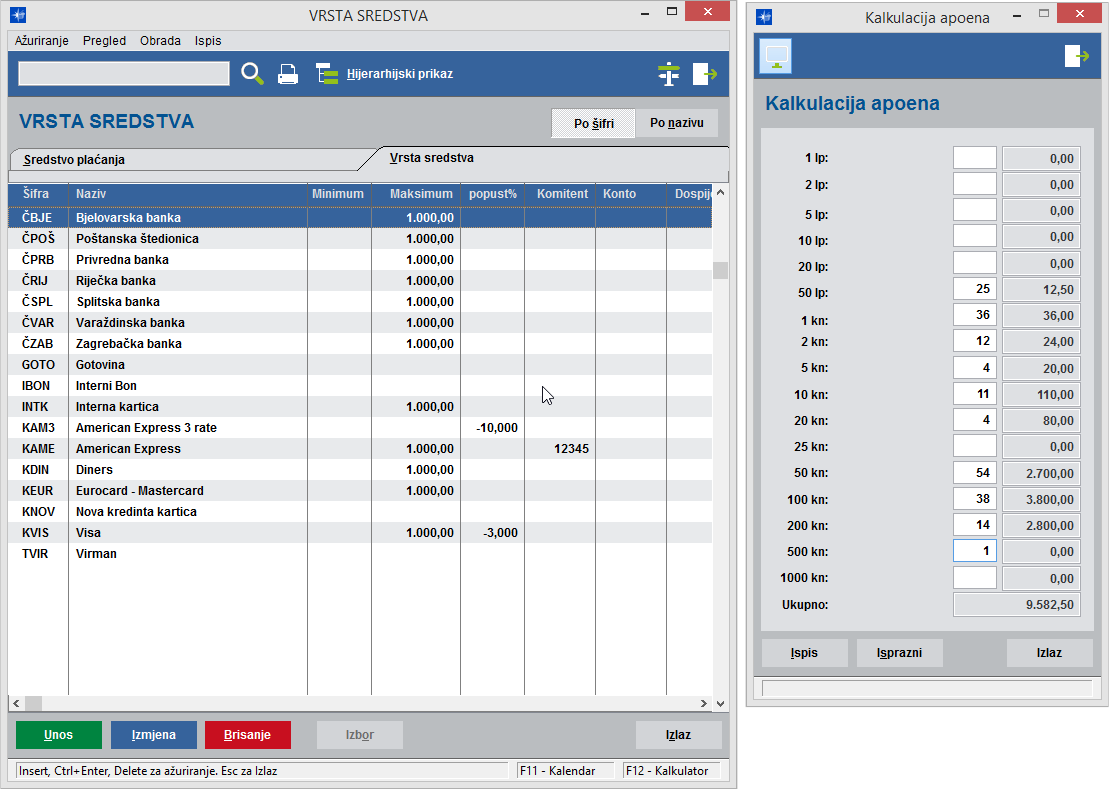Sort list Po nazivu

click(676, 123)
